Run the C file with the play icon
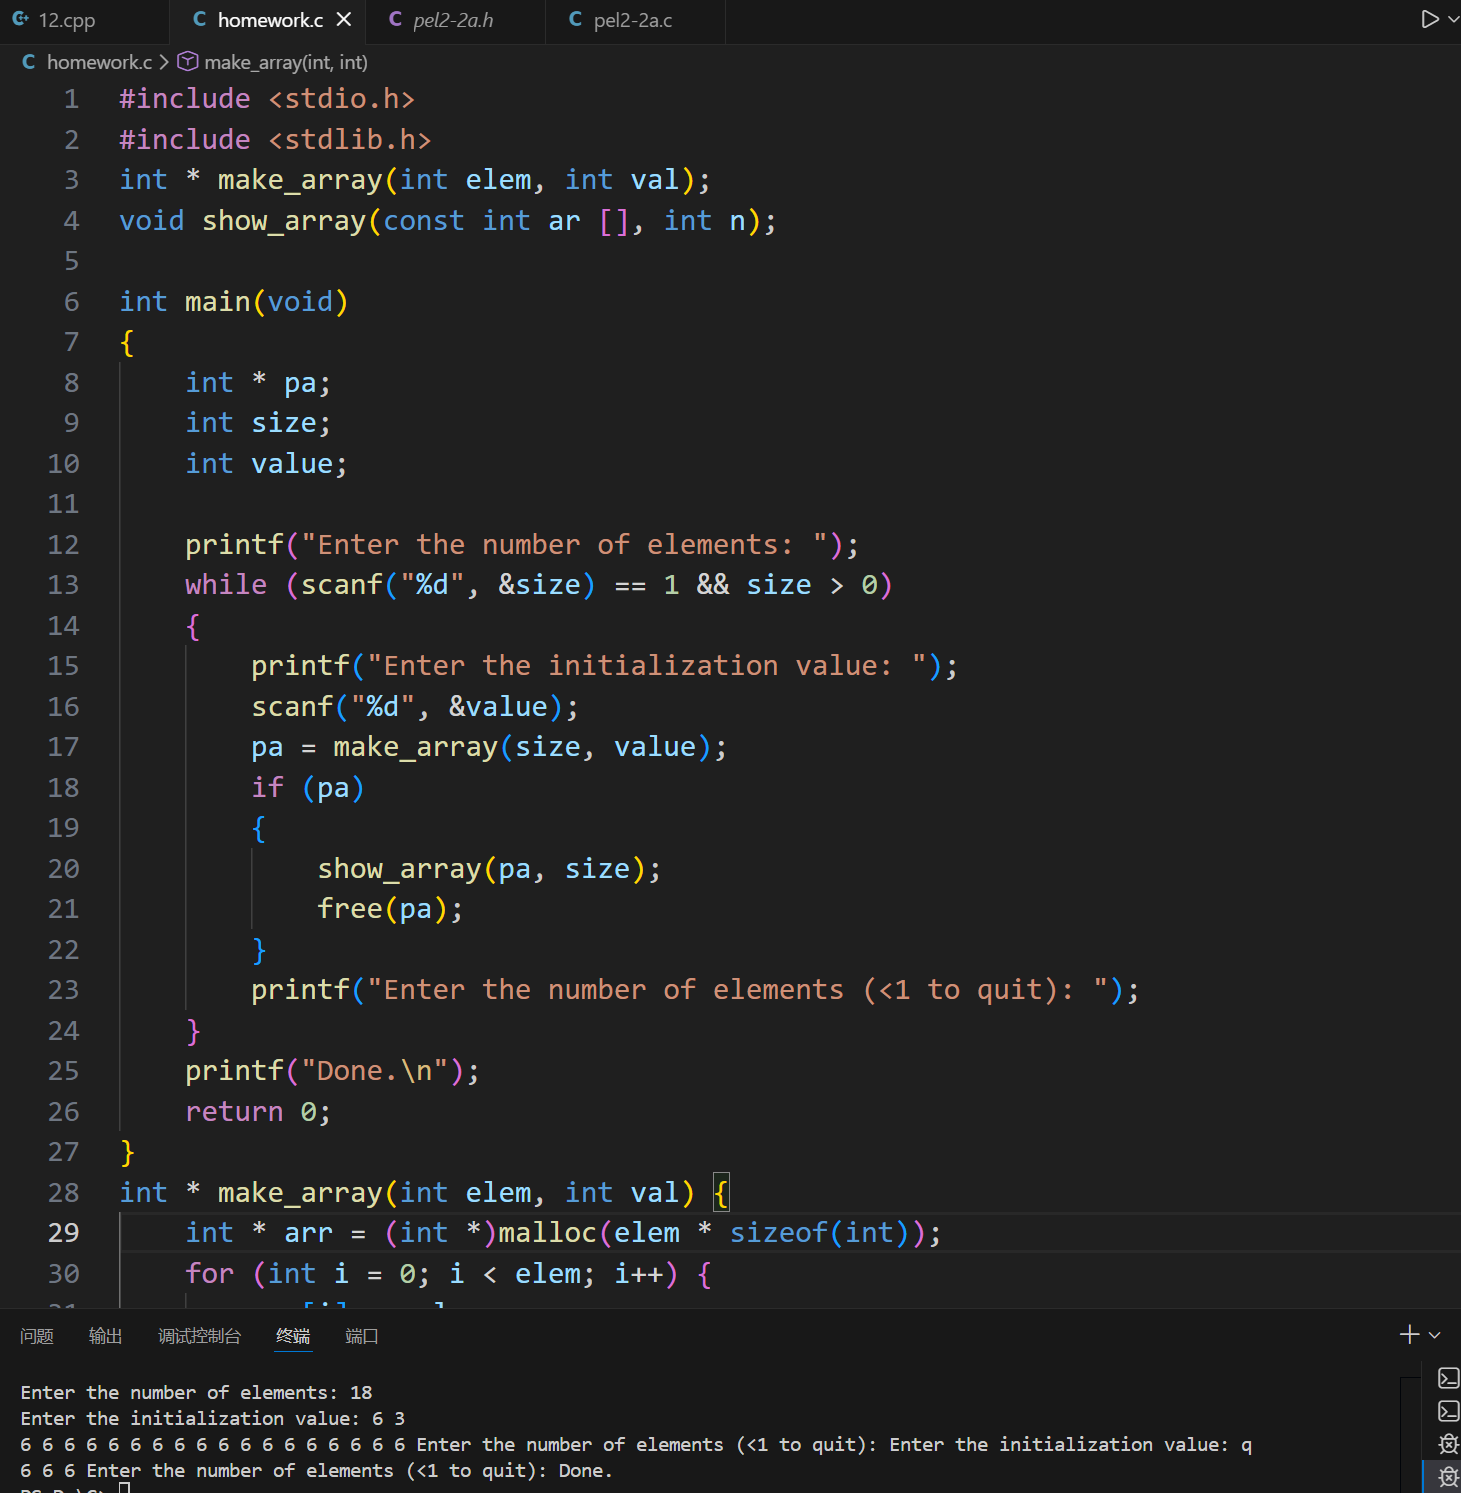1461x1493 pixels. click(x=1430, y=19)
